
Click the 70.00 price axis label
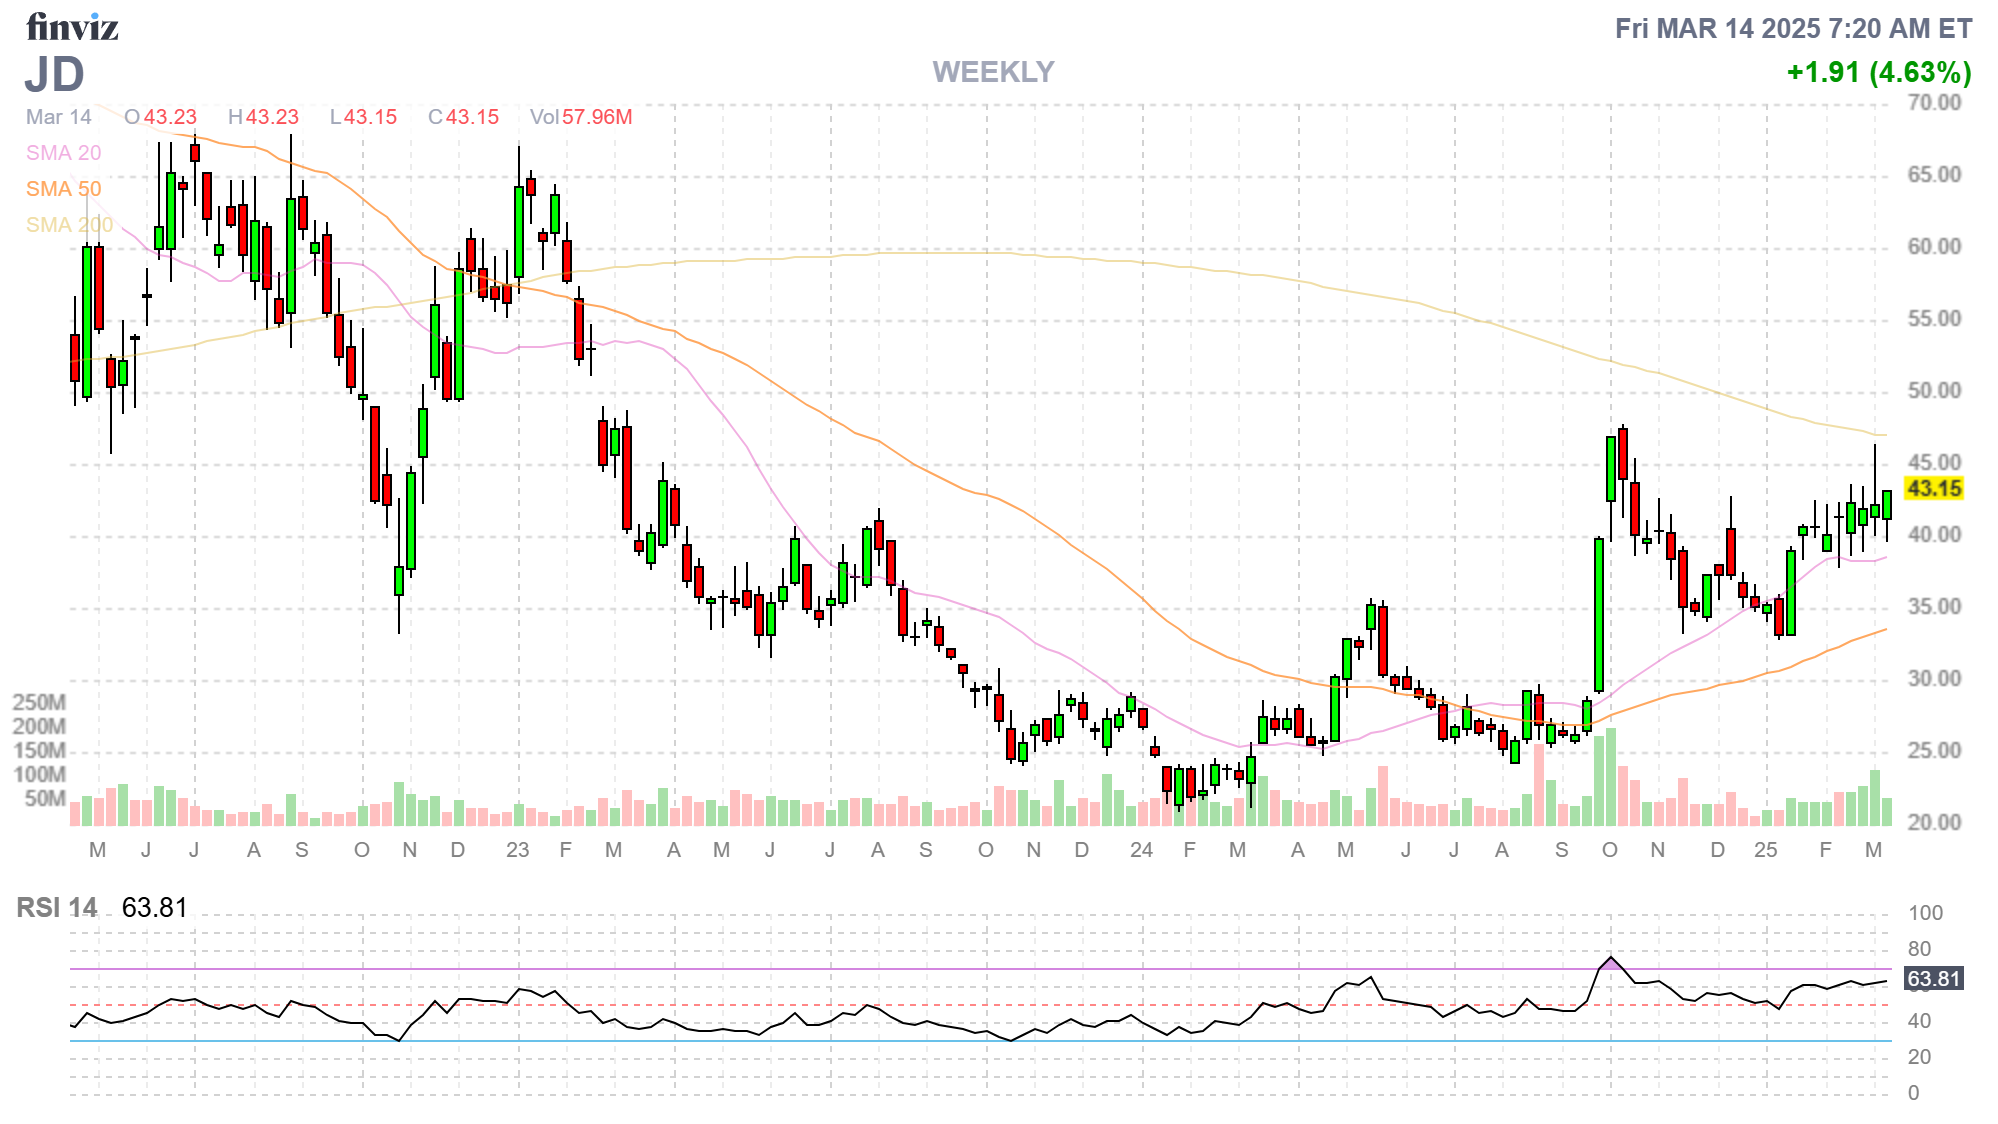pos(1934,103)
